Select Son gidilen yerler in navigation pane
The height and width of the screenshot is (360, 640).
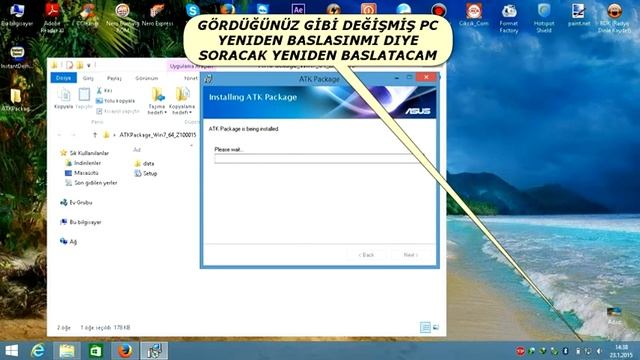91,182
